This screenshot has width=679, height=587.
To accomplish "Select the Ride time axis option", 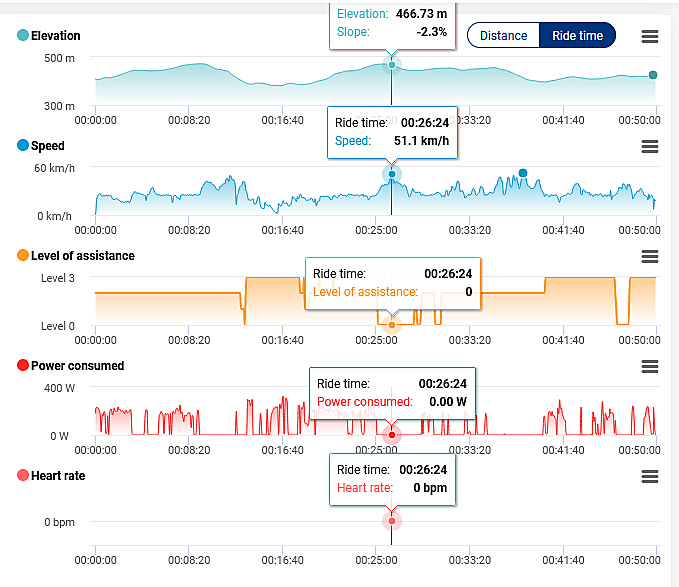I will coord(577,36).
